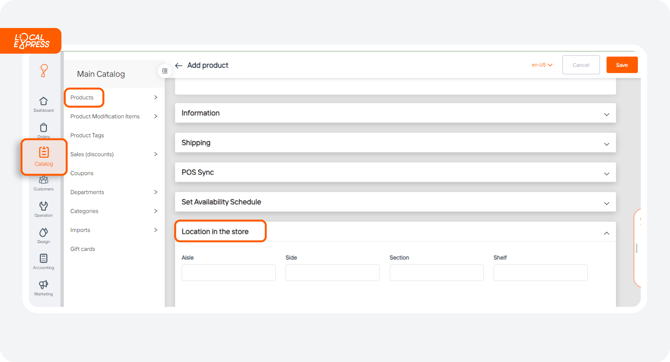Click the Cancel button
Screen dimensions: 670x362
click(581, 65)
